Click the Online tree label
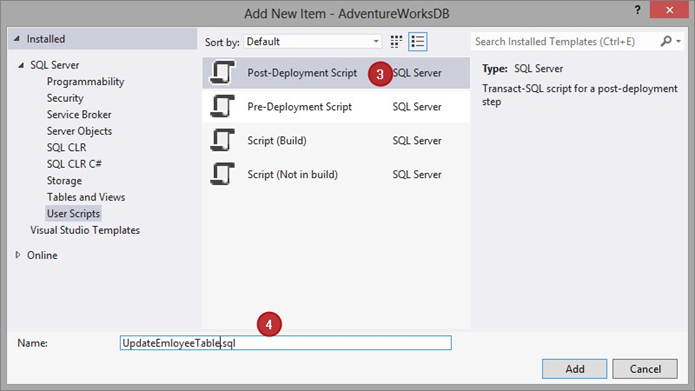The width and height of the screenshot is (695, 391). coord(42,255)
